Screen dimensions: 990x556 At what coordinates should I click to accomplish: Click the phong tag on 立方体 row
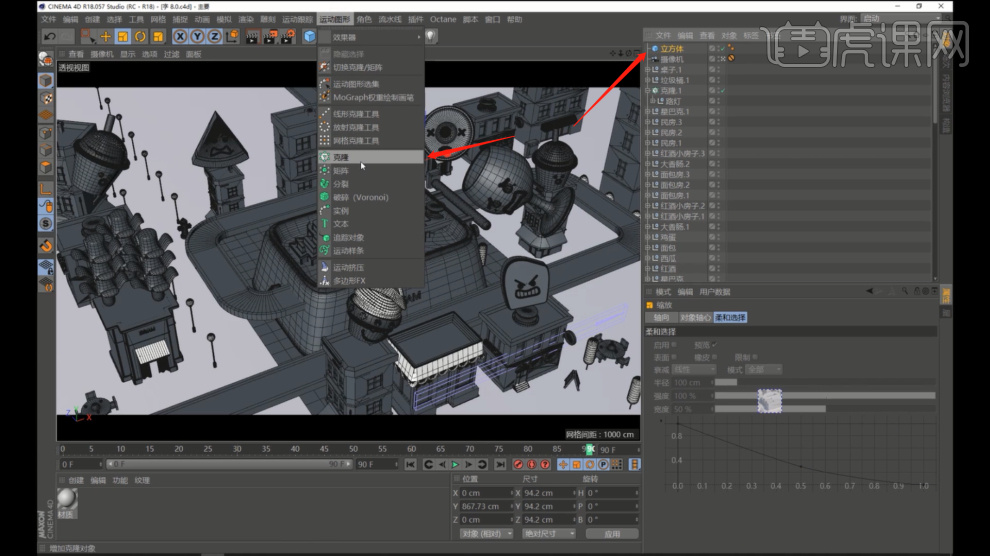point(731,48)
